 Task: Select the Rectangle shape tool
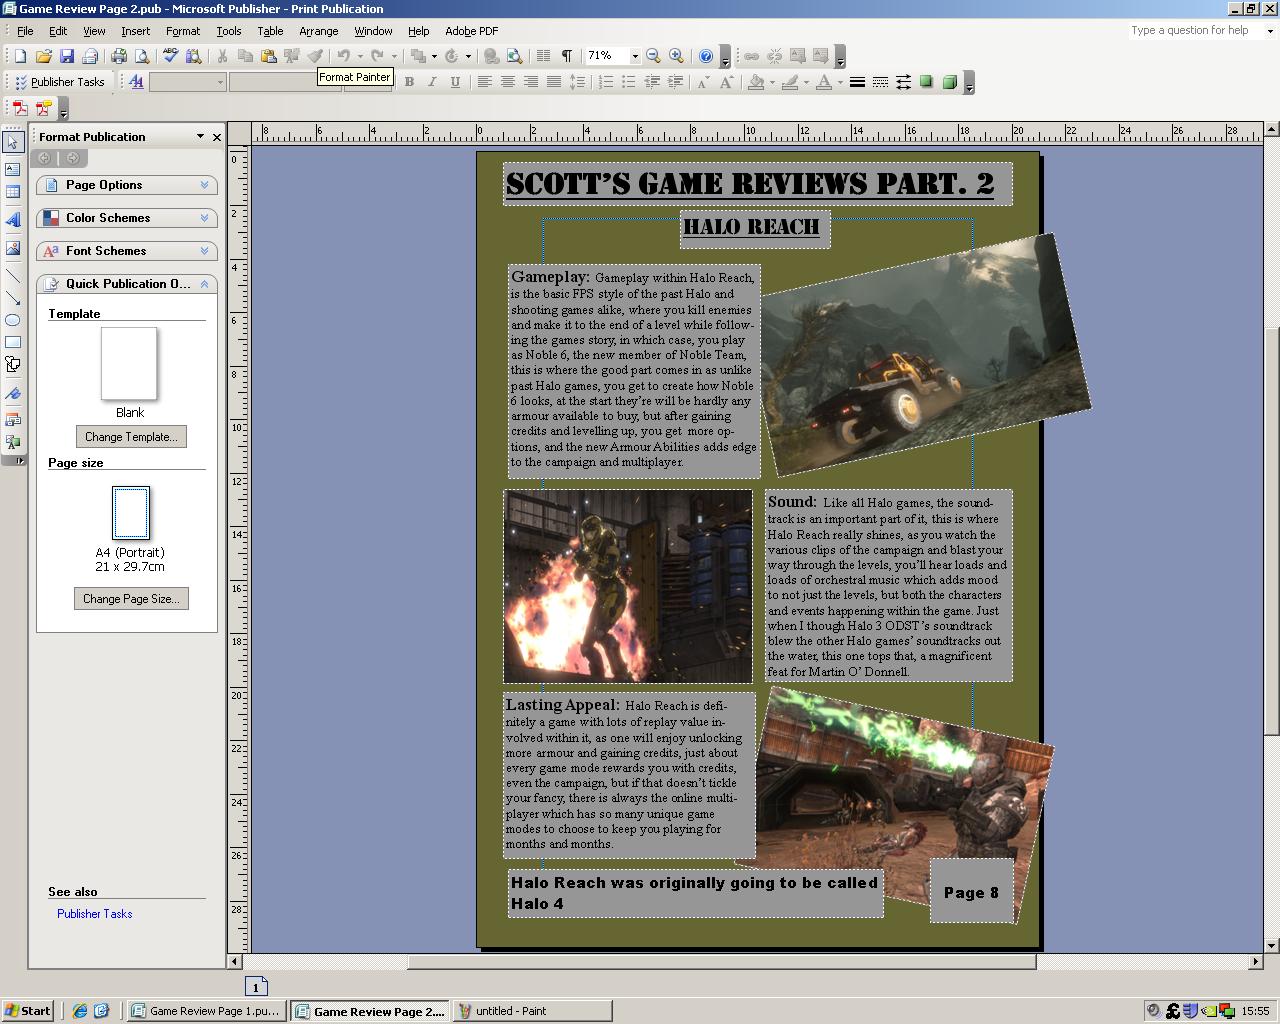click(x=13, y=342)
